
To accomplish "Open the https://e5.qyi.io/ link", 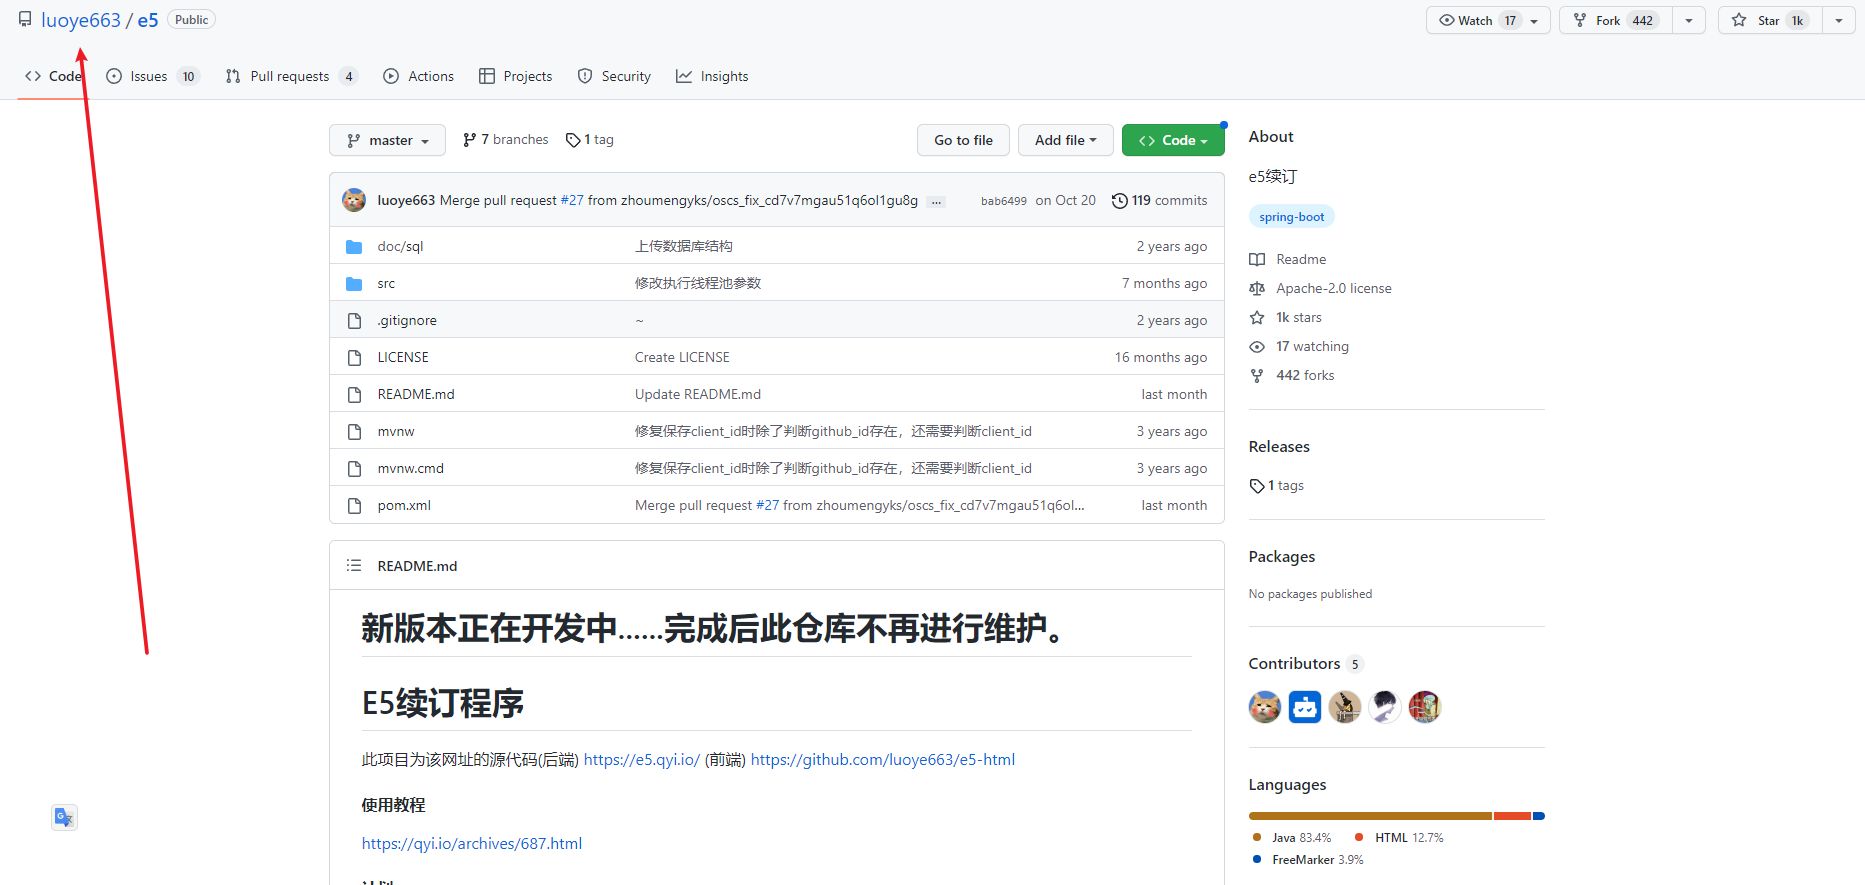I will click(642, 760).
